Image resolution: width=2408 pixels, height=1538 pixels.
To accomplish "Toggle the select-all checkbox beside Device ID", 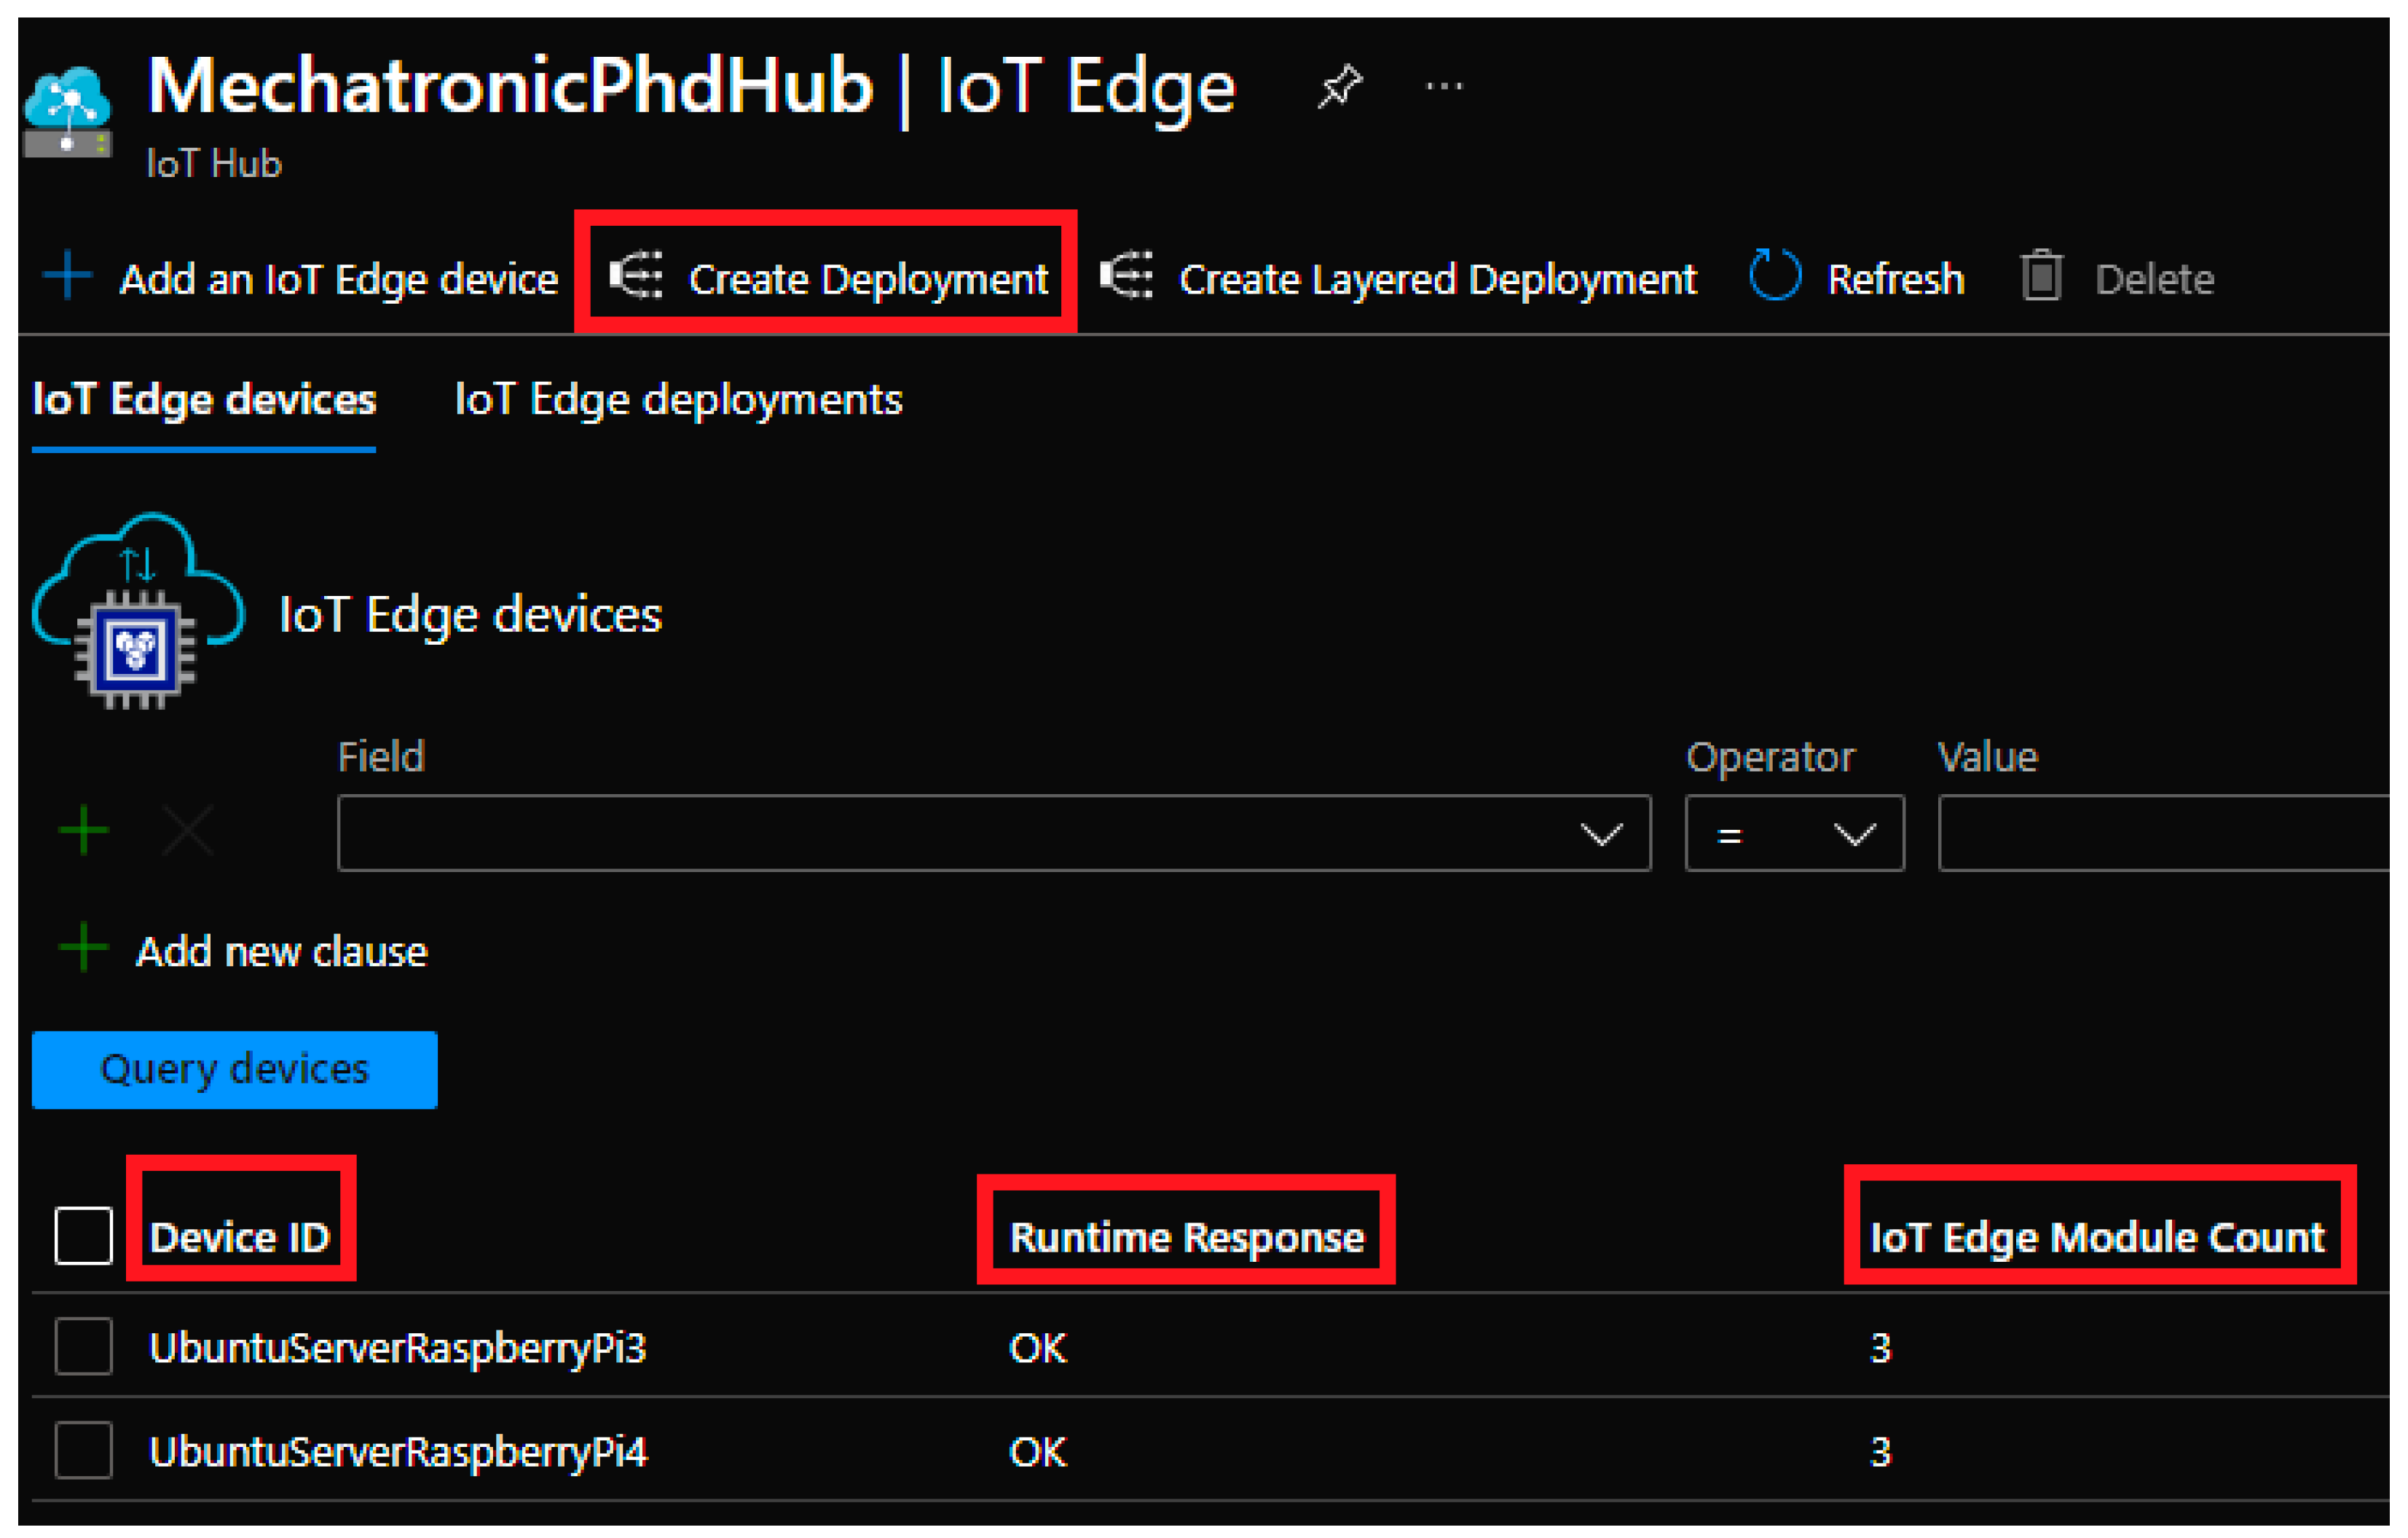I will coord(83,1235).
